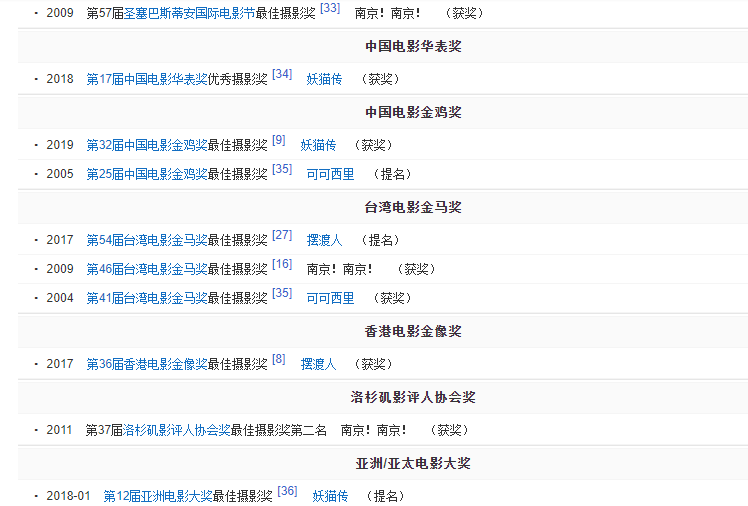Open 妖猫传 link in the 2018 华表奖 row
Image resolution: width=748 pixels, height=506 pixels.
click(x=324, y=79)
